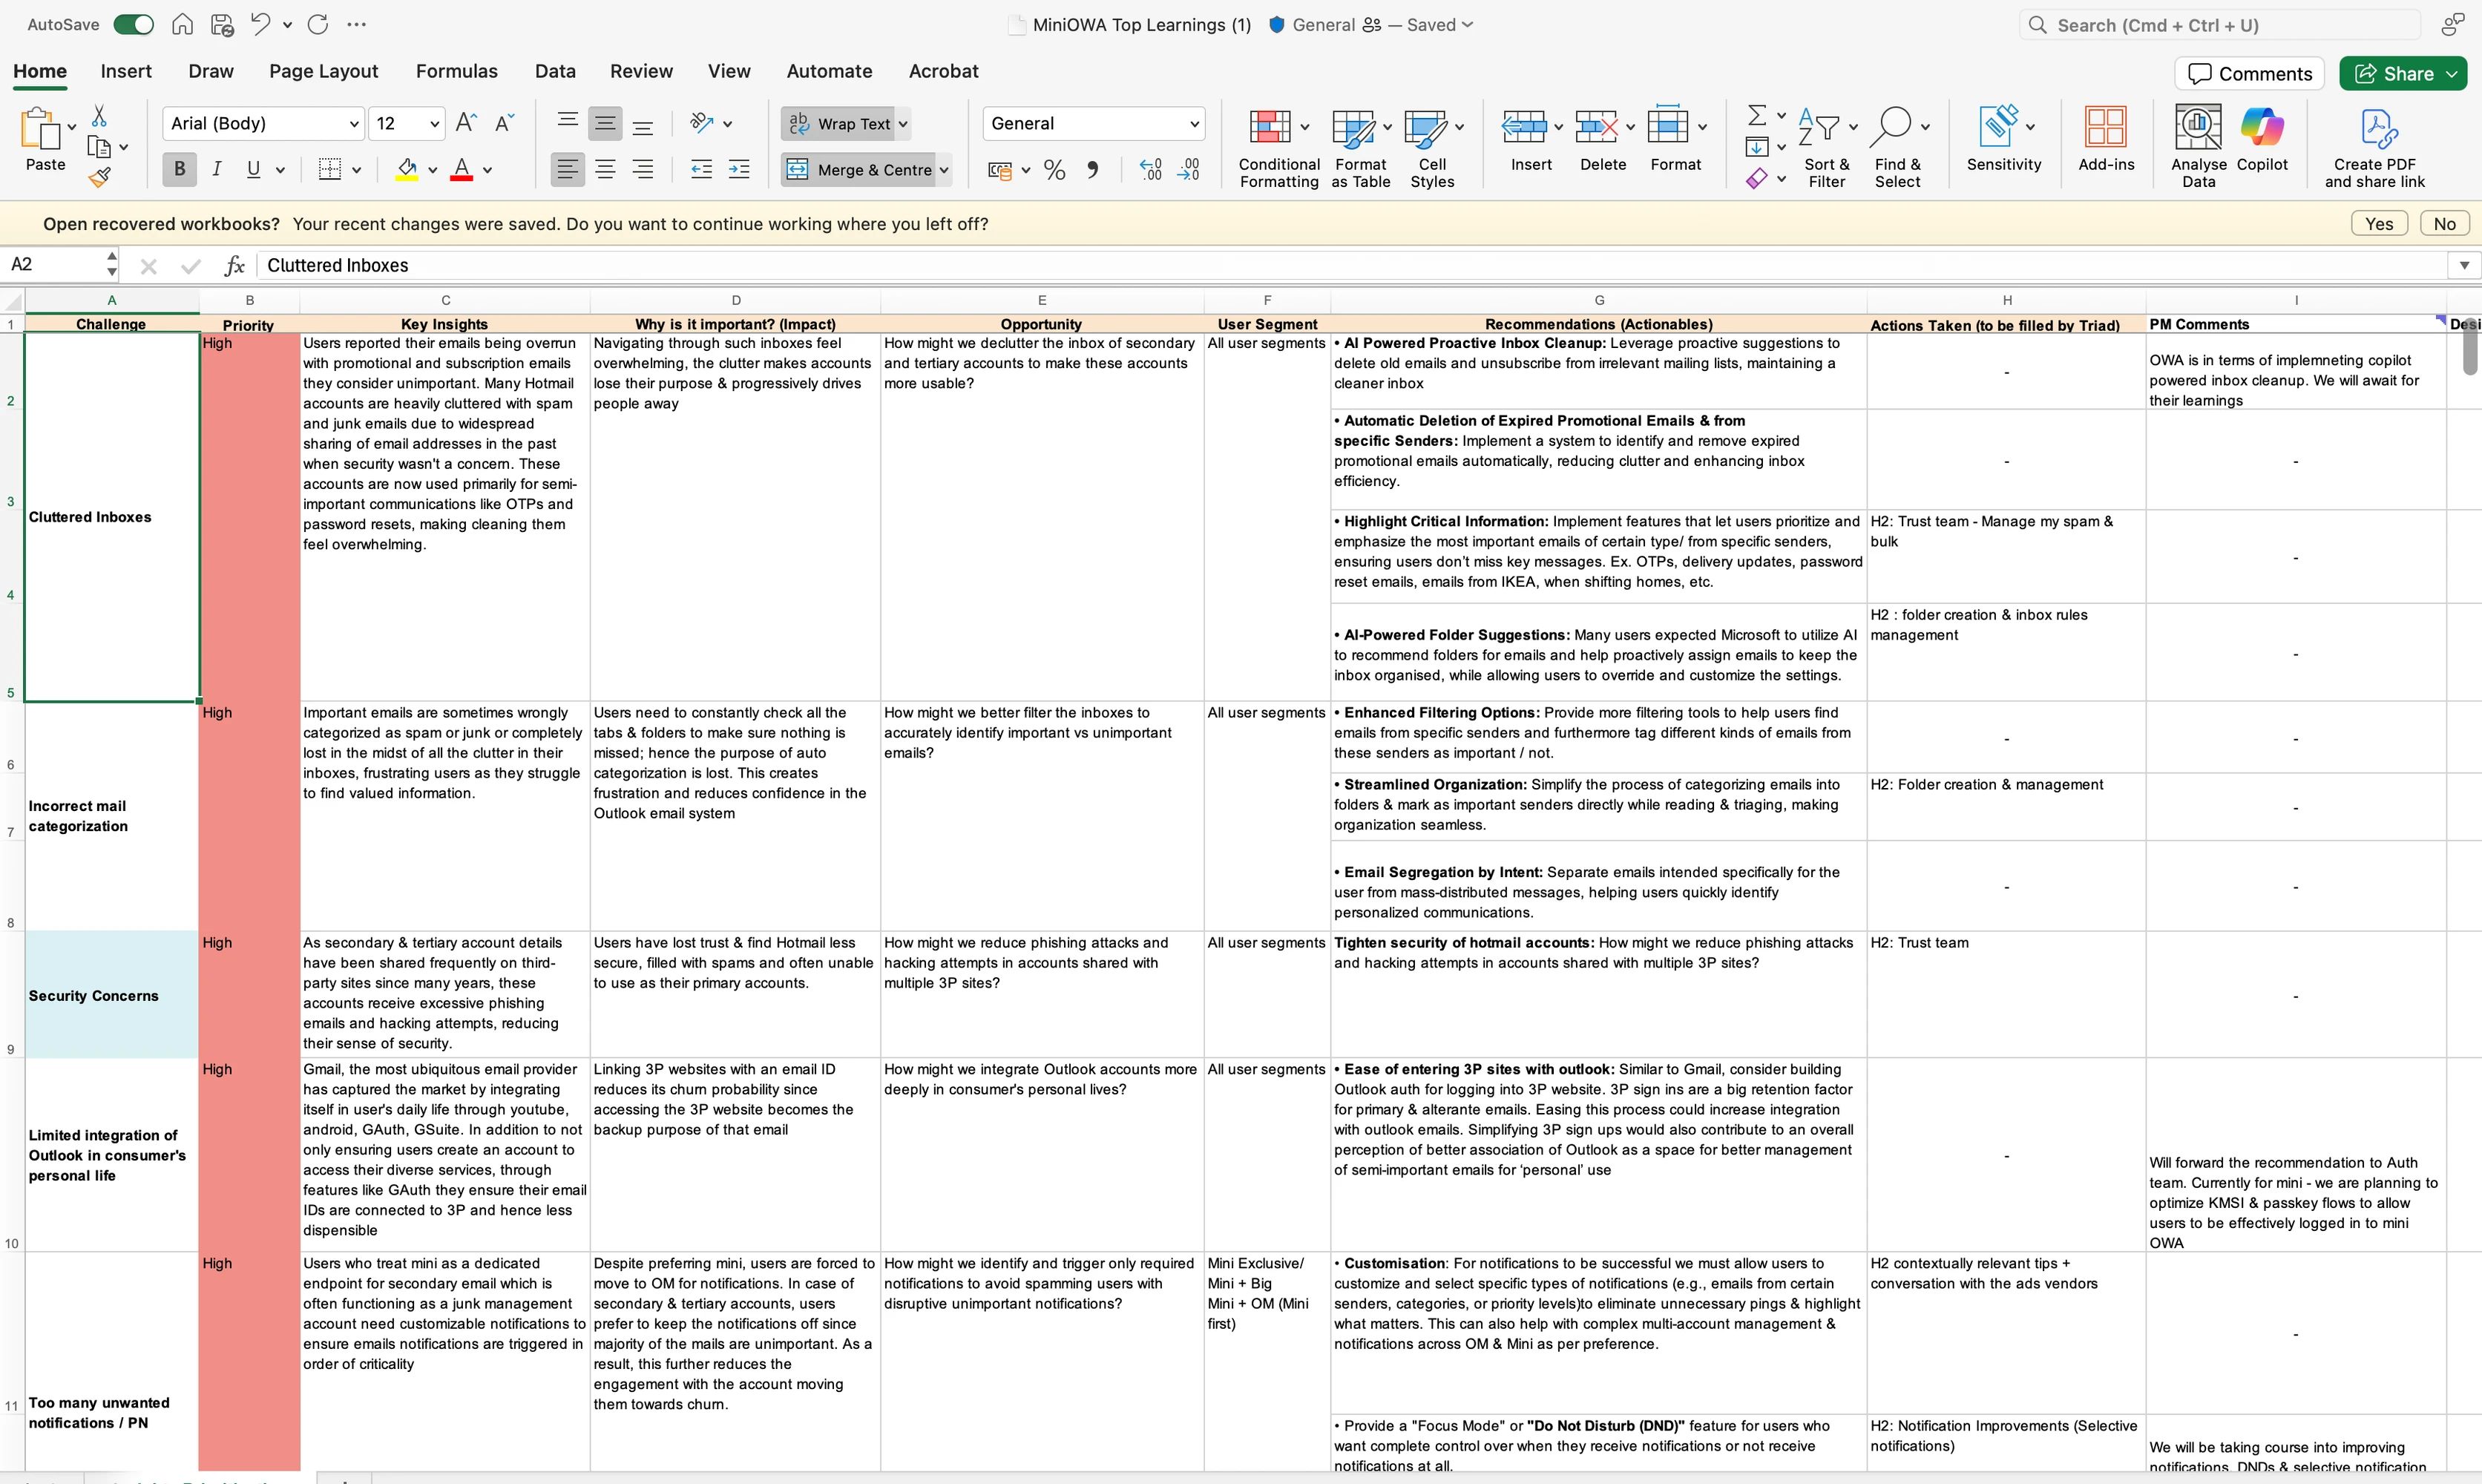Click the Borders icon
Image resolution: width=2482 pixels, height=1484 pixels.
click(x=330, y=169)
